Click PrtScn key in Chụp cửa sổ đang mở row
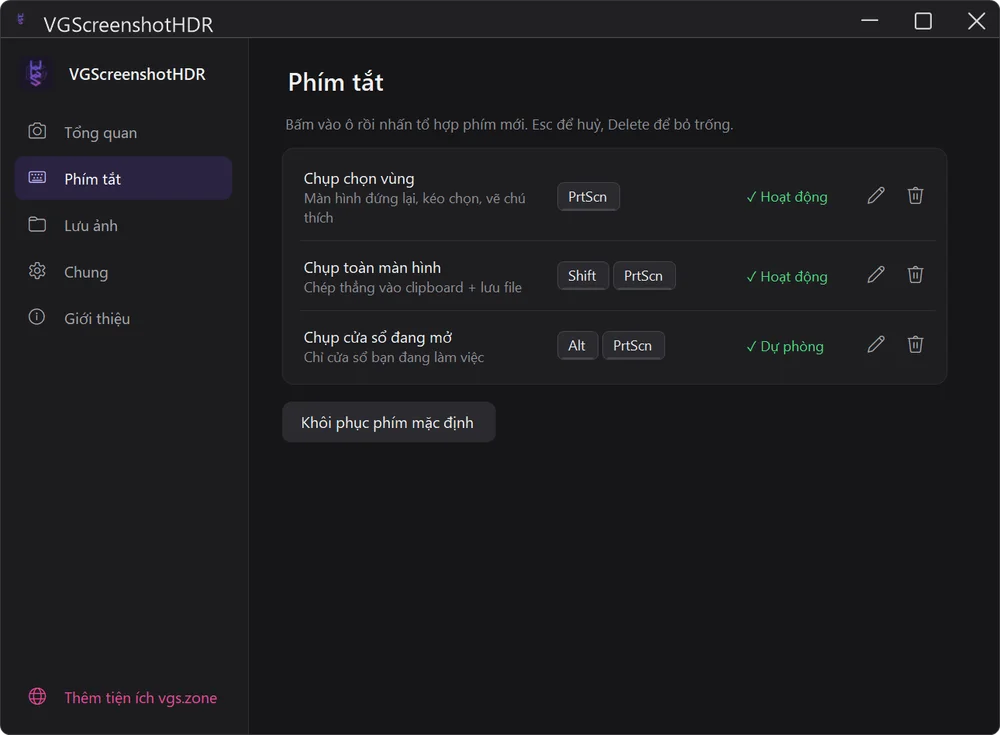1000x735 pixels. click(x=633, y=345)
